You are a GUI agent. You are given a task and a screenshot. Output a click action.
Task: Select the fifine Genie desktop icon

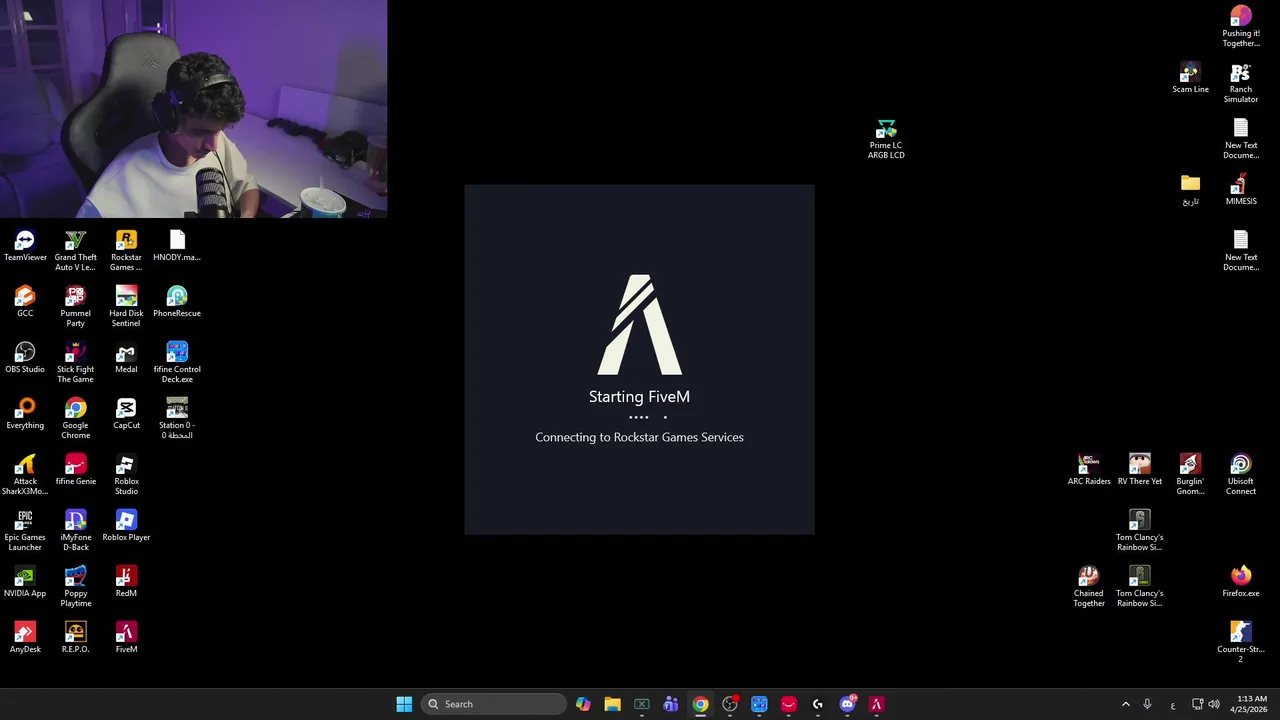[x=75, y=470]
